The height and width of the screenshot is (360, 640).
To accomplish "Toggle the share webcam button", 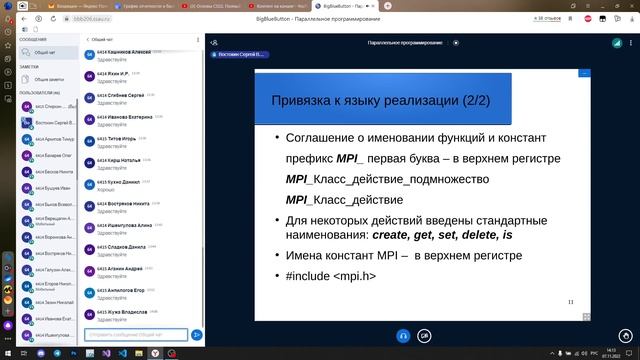I will [x=424, y=336].
